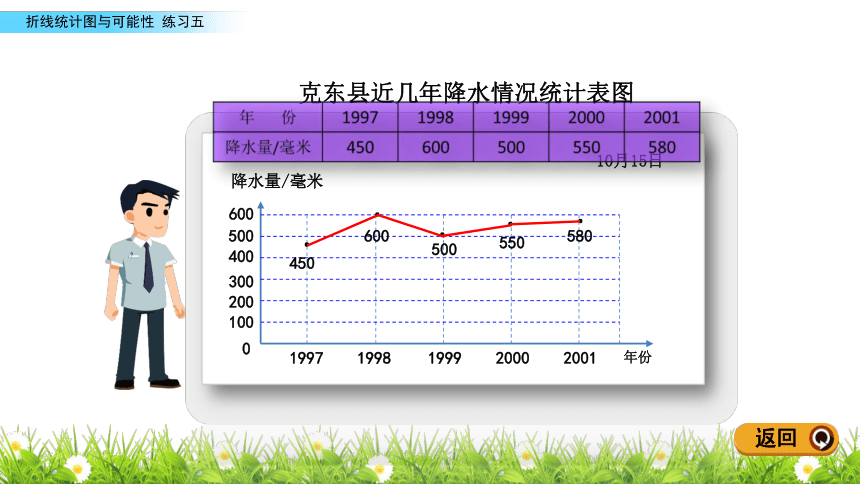Image resolution: width=860 pixels, height=484 pixels.
Task: Click the table row label 降水量/毫米
Action: [x=268, y=147]
